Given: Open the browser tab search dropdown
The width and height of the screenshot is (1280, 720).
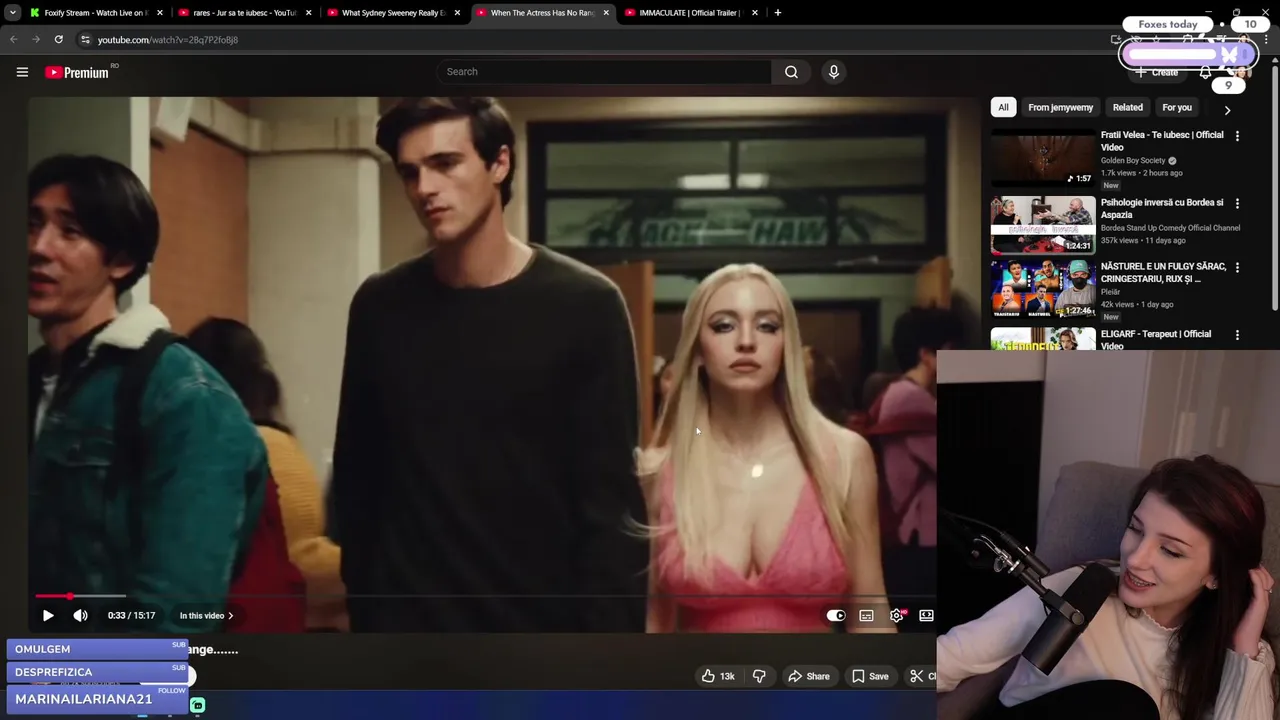Looking at the screenshot, I should [x=12, y=13].
